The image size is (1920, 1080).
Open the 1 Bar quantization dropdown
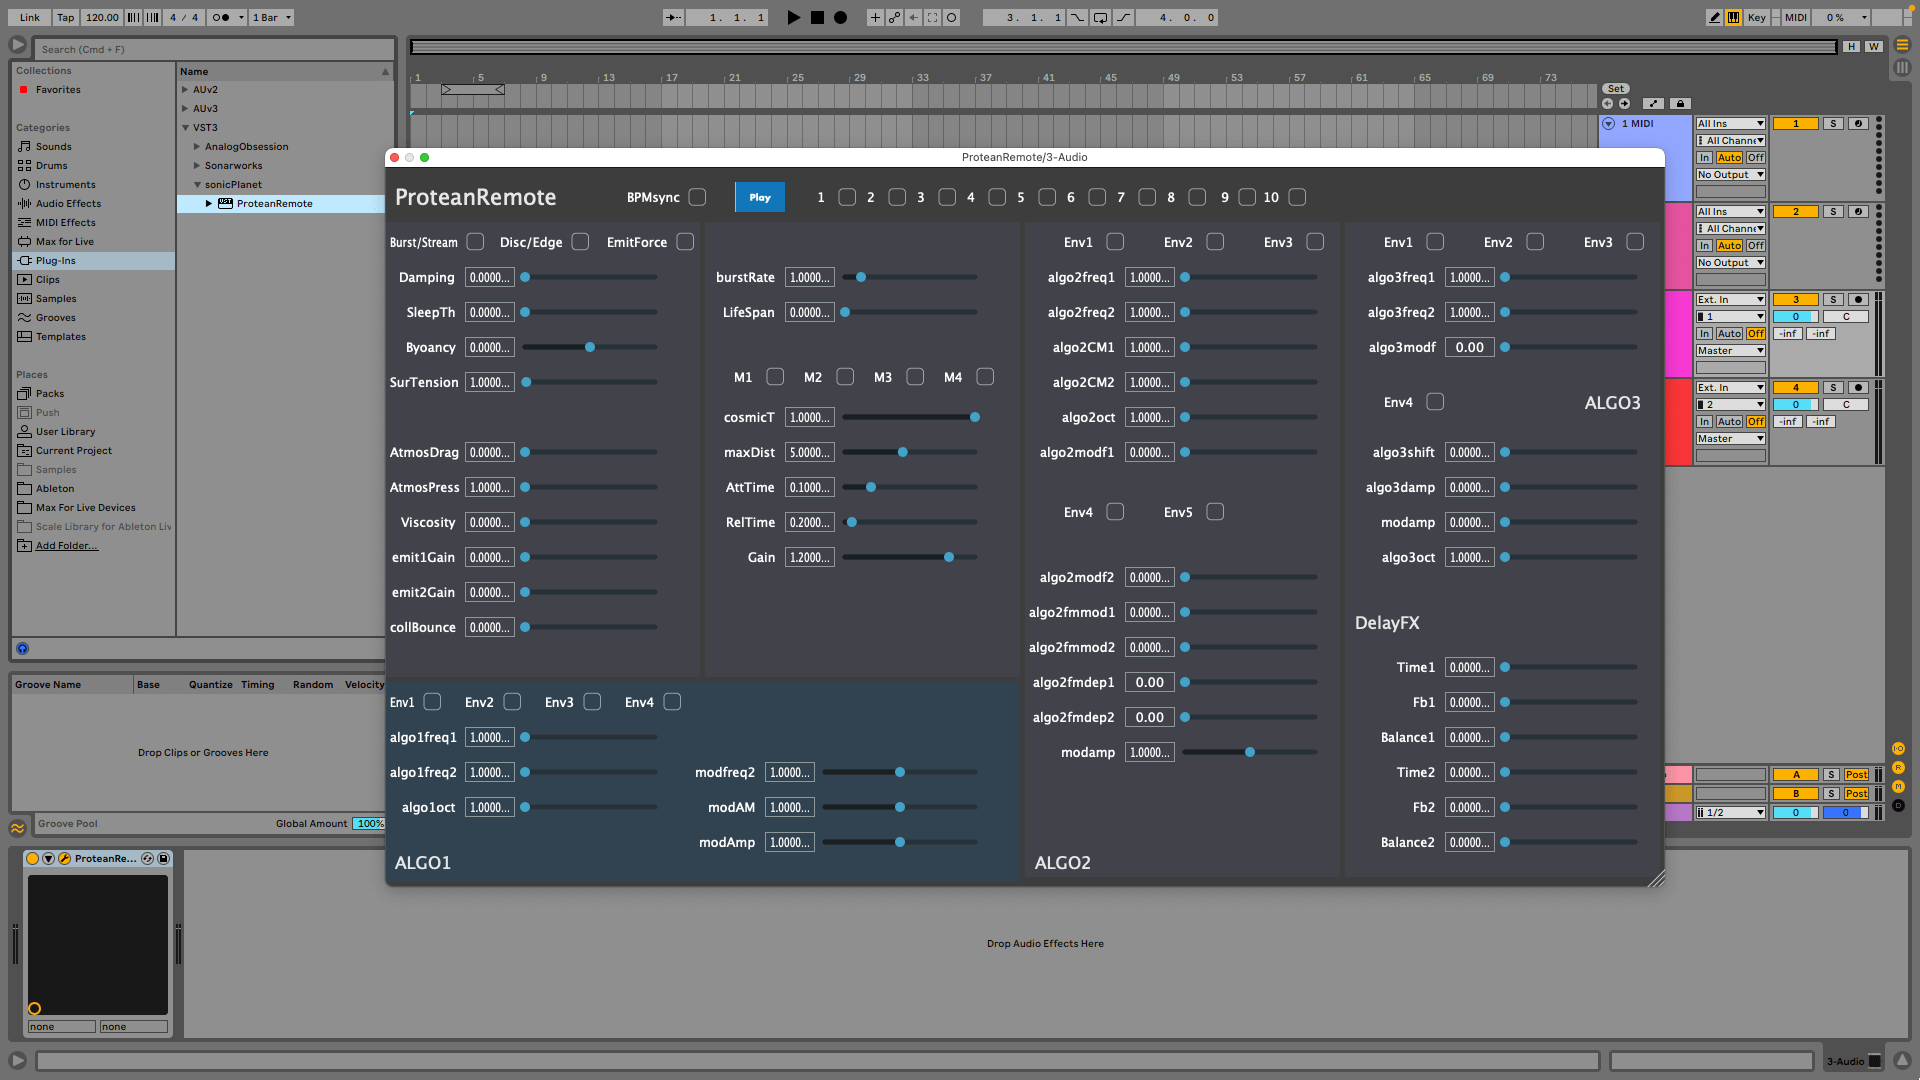tap(271, 17)
